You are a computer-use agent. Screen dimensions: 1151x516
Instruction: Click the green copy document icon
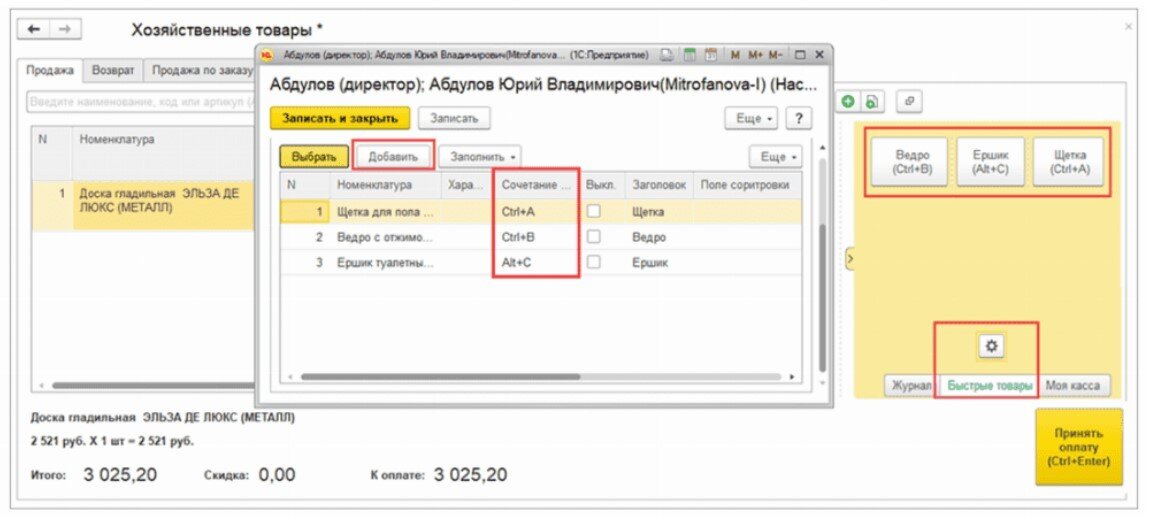(871, 103)
